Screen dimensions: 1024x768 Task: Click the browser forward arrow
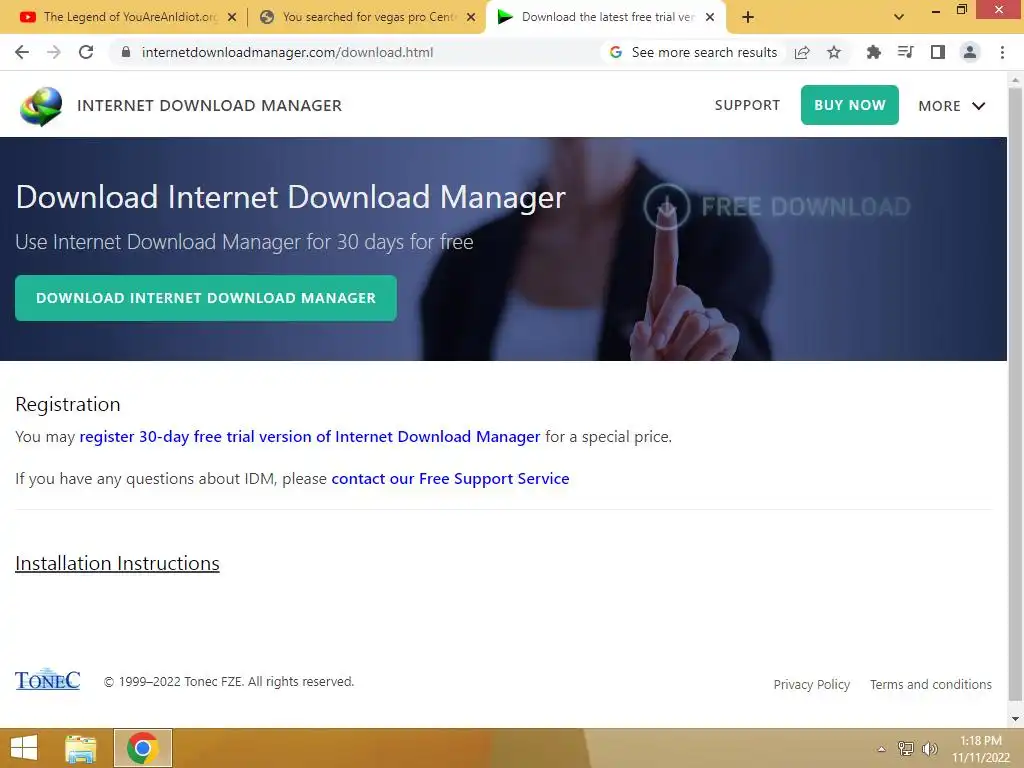pos(54,52)
